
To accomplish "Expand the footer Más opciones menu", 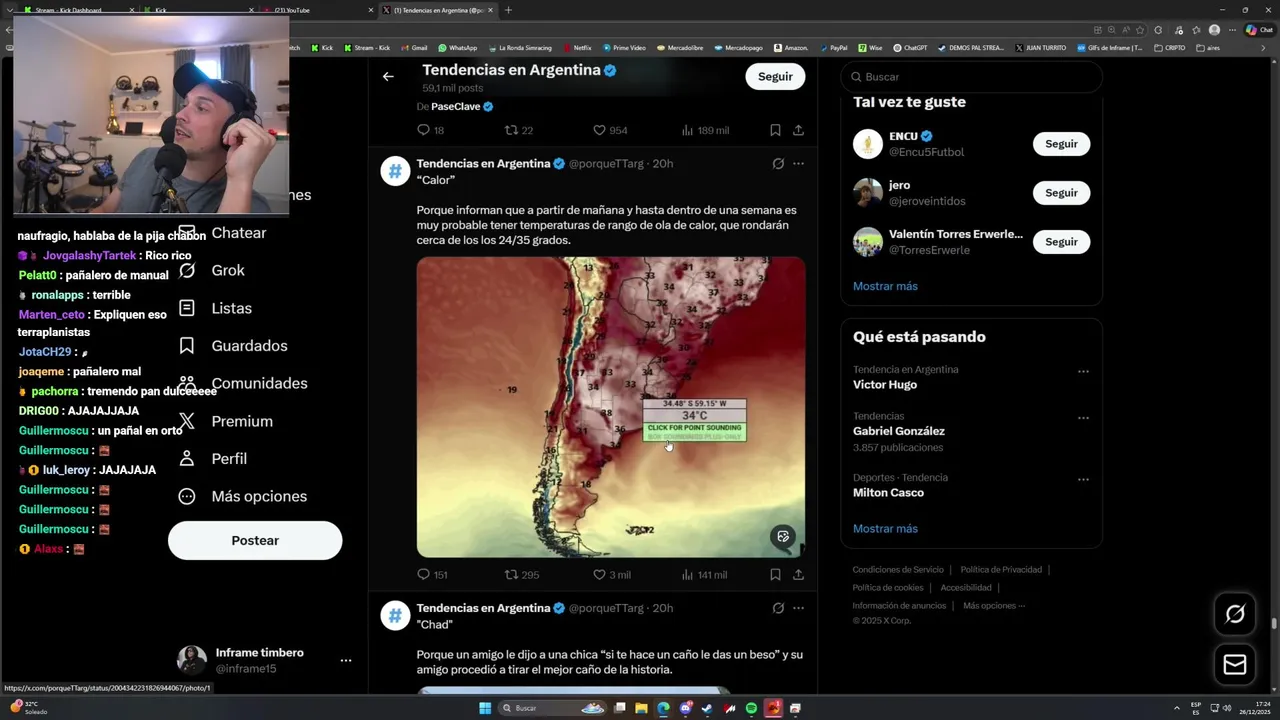I will [994, 605].
